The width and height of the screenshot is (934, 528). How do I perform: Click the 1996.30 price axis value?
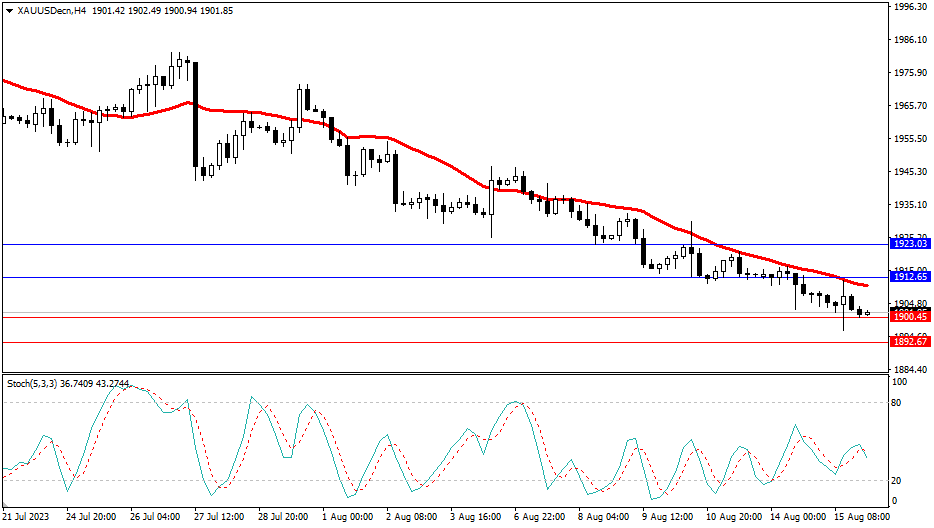coord(909,7)
